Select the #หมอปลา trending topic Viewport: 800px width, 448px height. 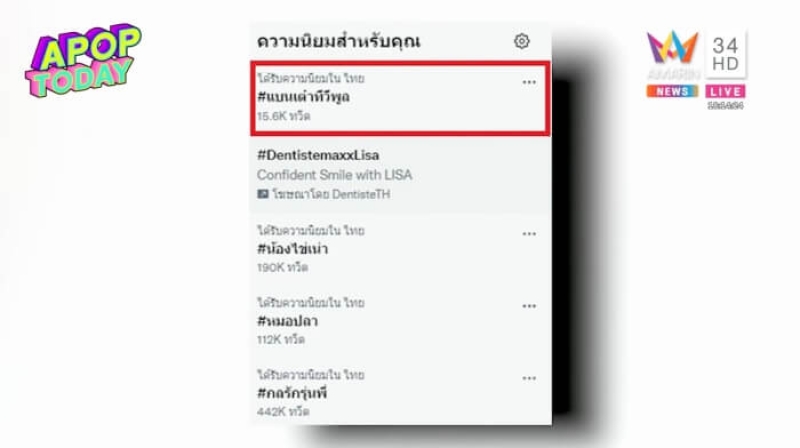[x=288, y=321]
